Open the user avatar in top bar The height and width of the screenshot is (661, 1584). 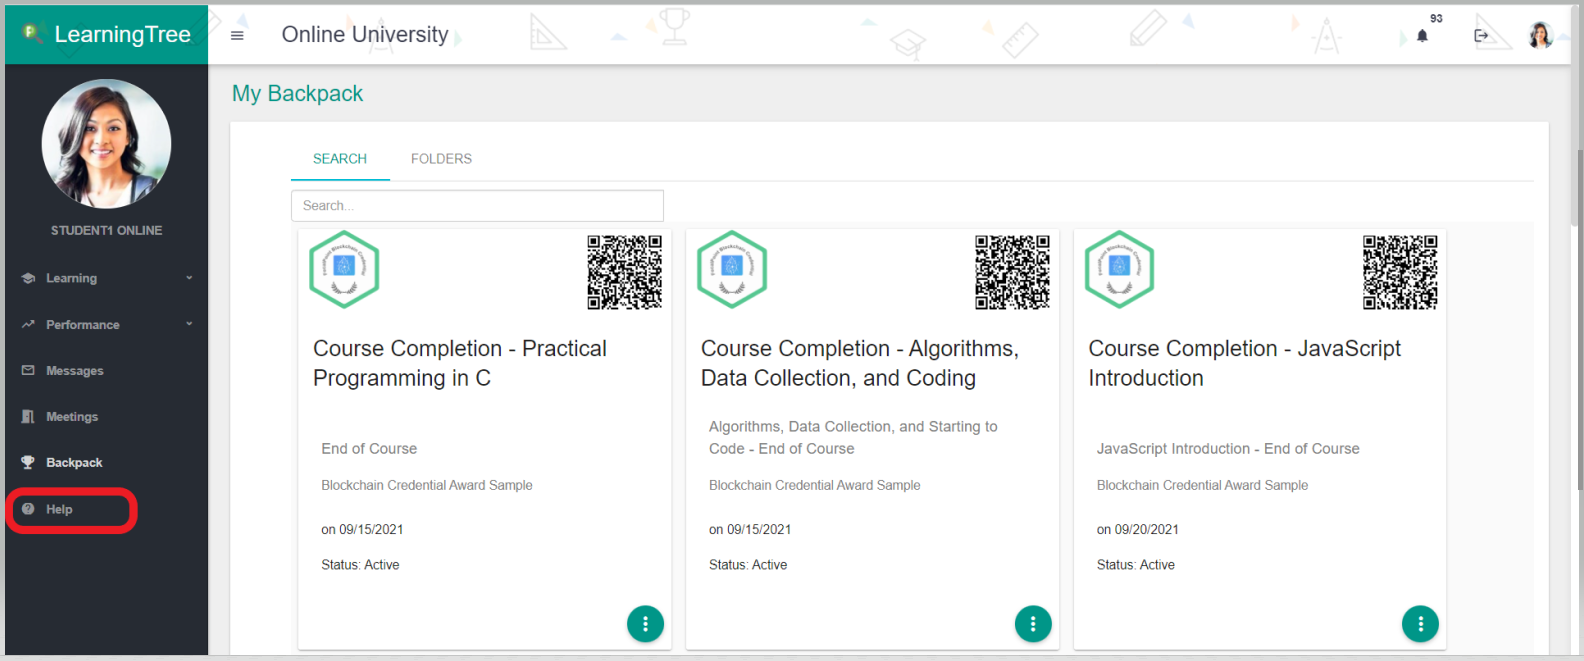1540,35
